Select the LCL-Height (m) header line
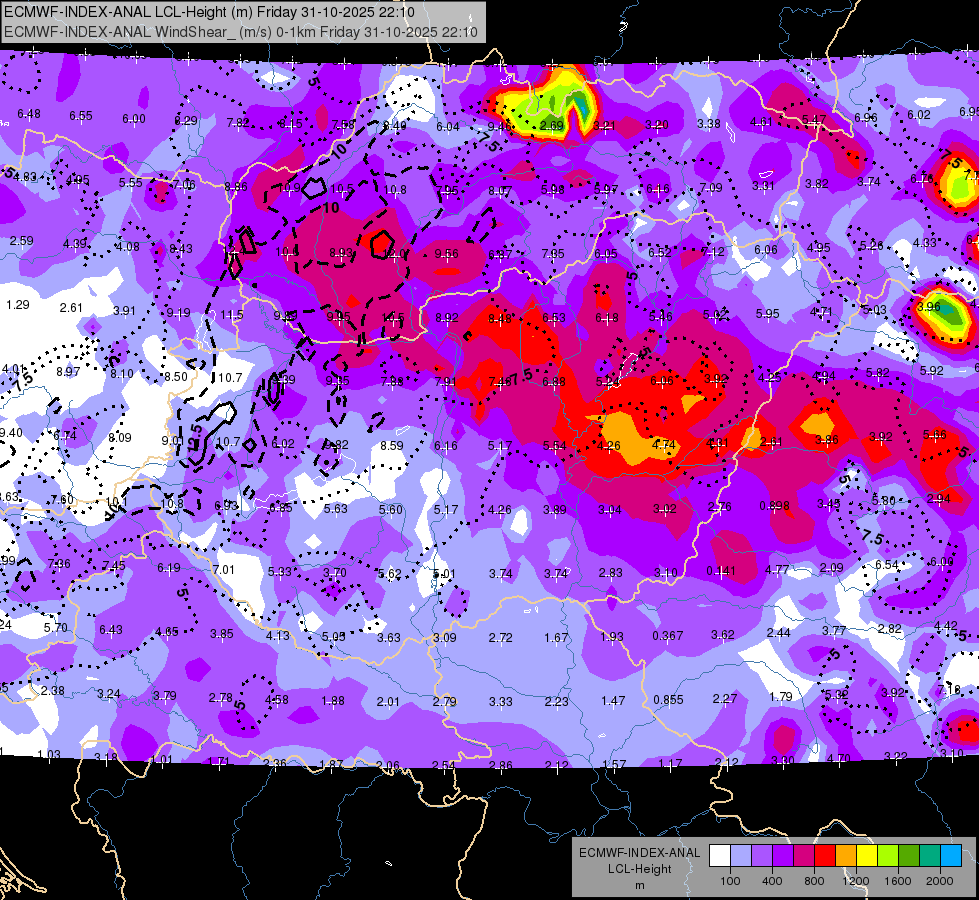 [209, 12]
